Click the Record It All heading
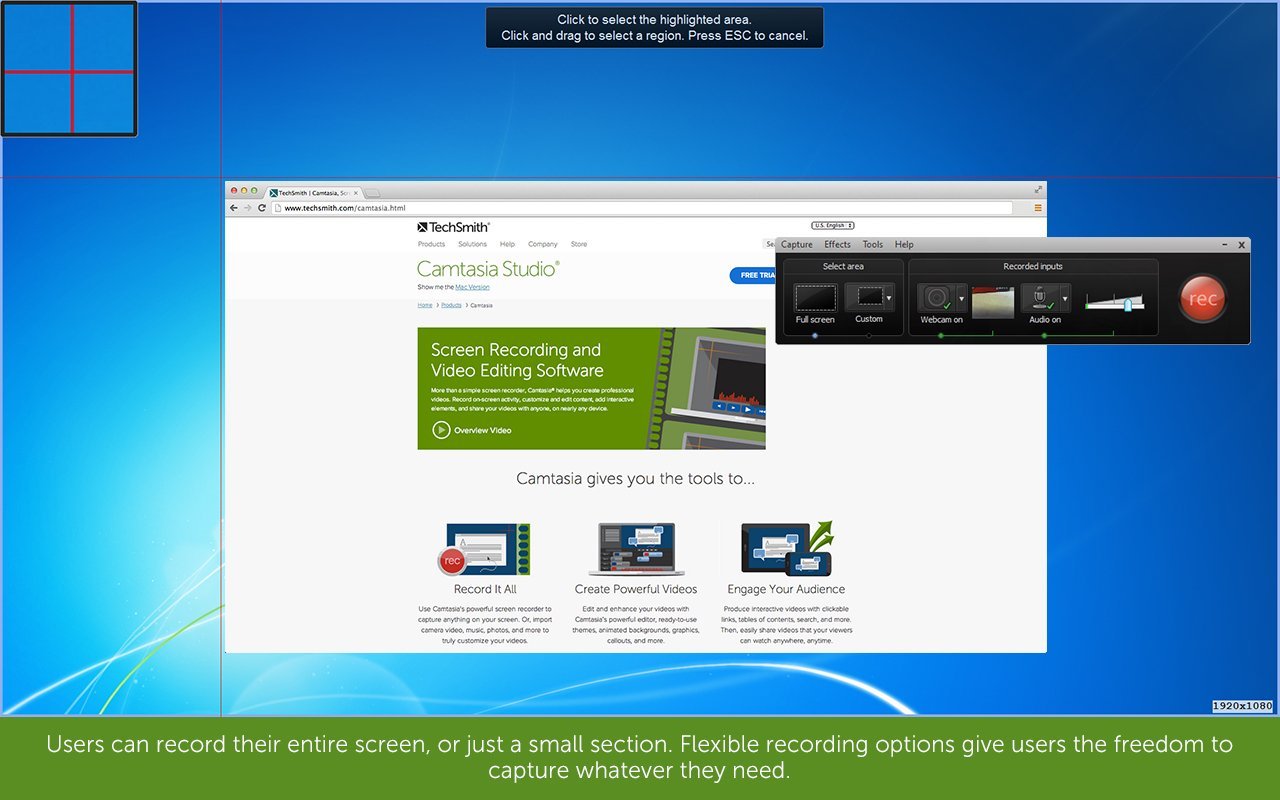The width and height of the screenshot is (1280, 800). tap(485, 590)
